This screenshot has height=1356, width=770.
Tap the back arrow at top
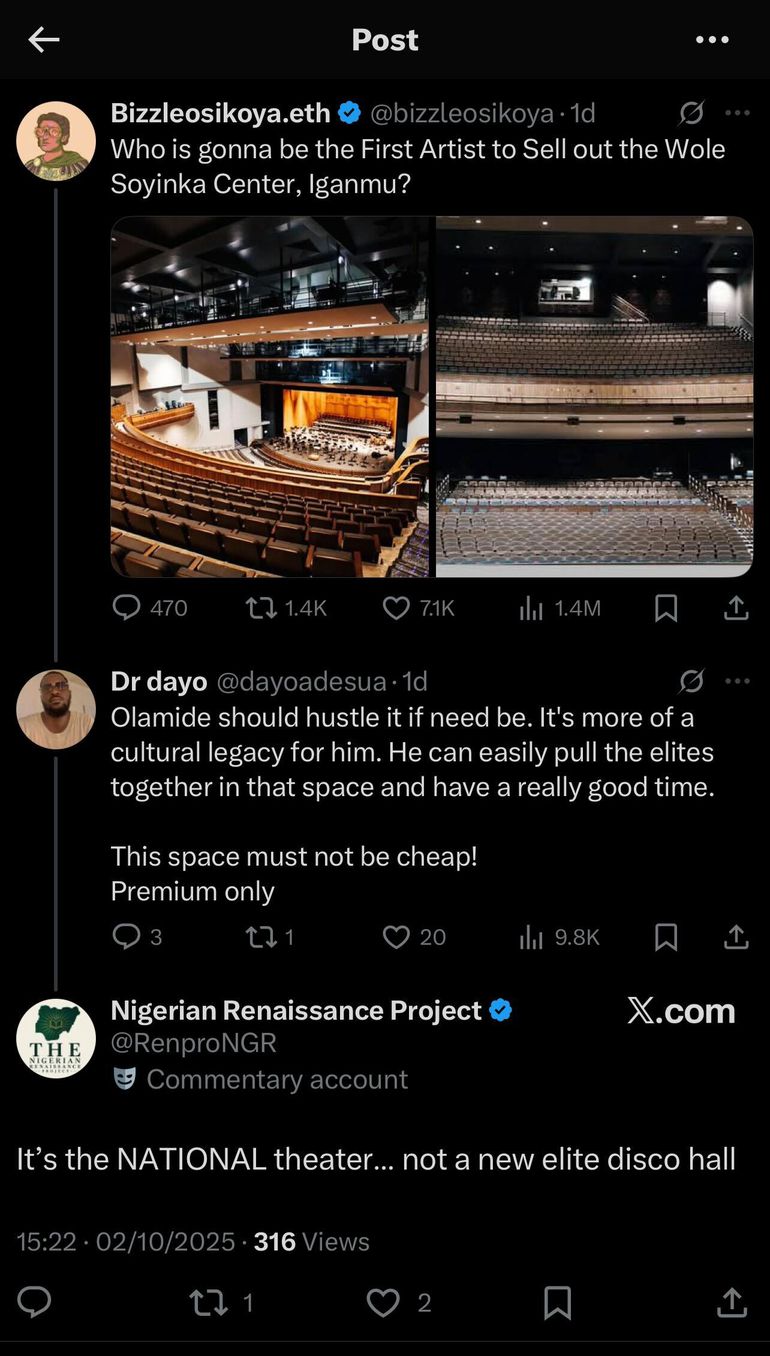point(44,40)
